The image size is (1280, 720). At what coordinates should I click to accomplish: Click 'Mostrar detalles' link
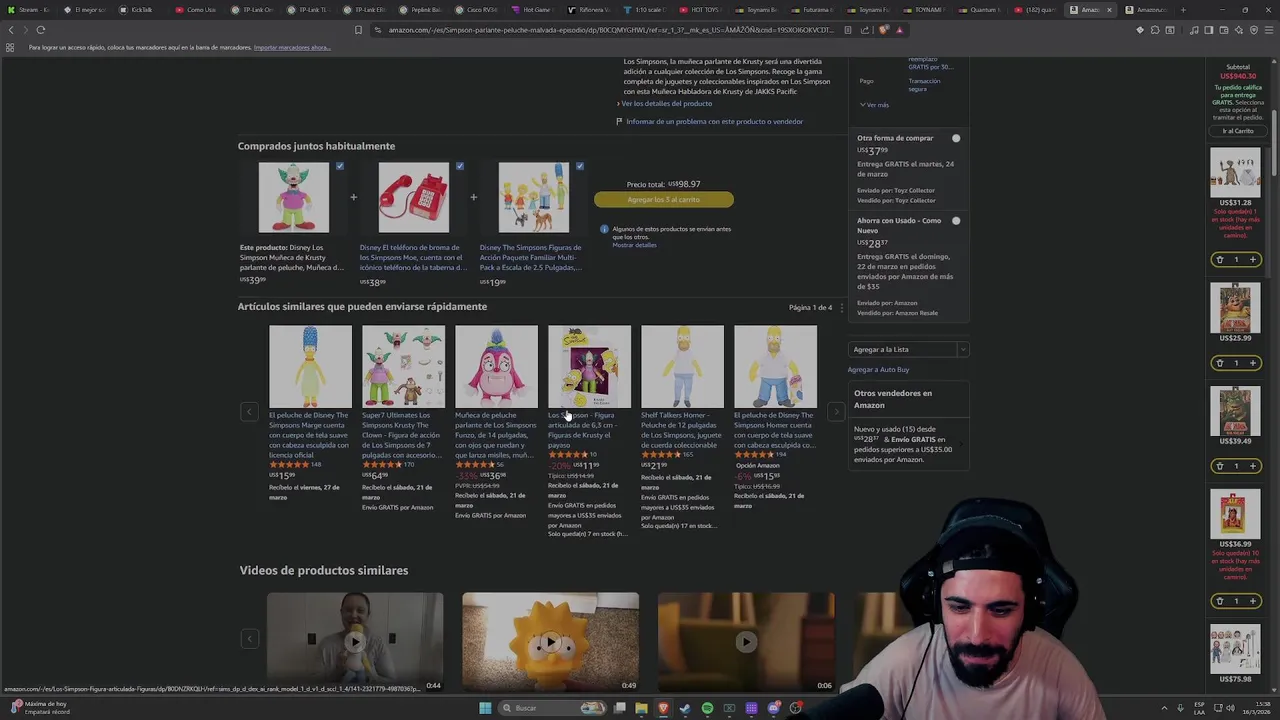pyautogui.click(x=634, y=245)
